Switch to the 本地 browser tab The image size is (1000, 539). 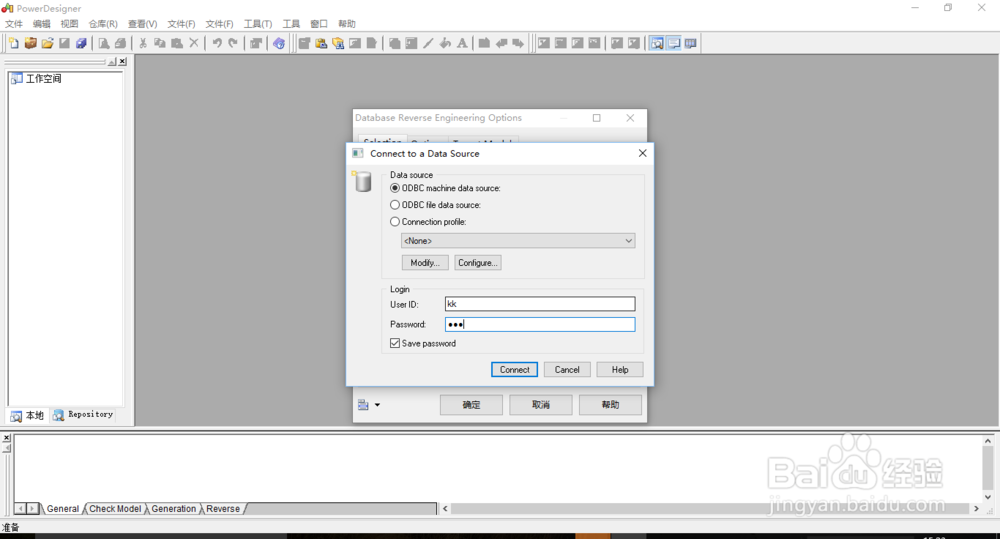27,415
